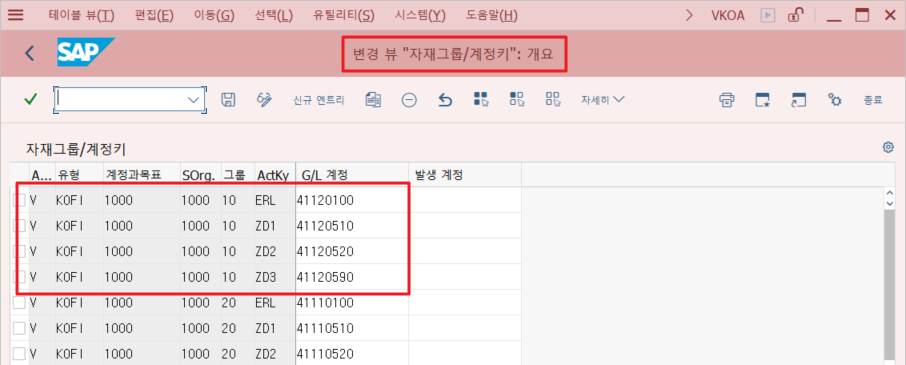This screenshot has height=365, width=906.
Task: Click the 신규 엔트리 button
Action: 318,100
